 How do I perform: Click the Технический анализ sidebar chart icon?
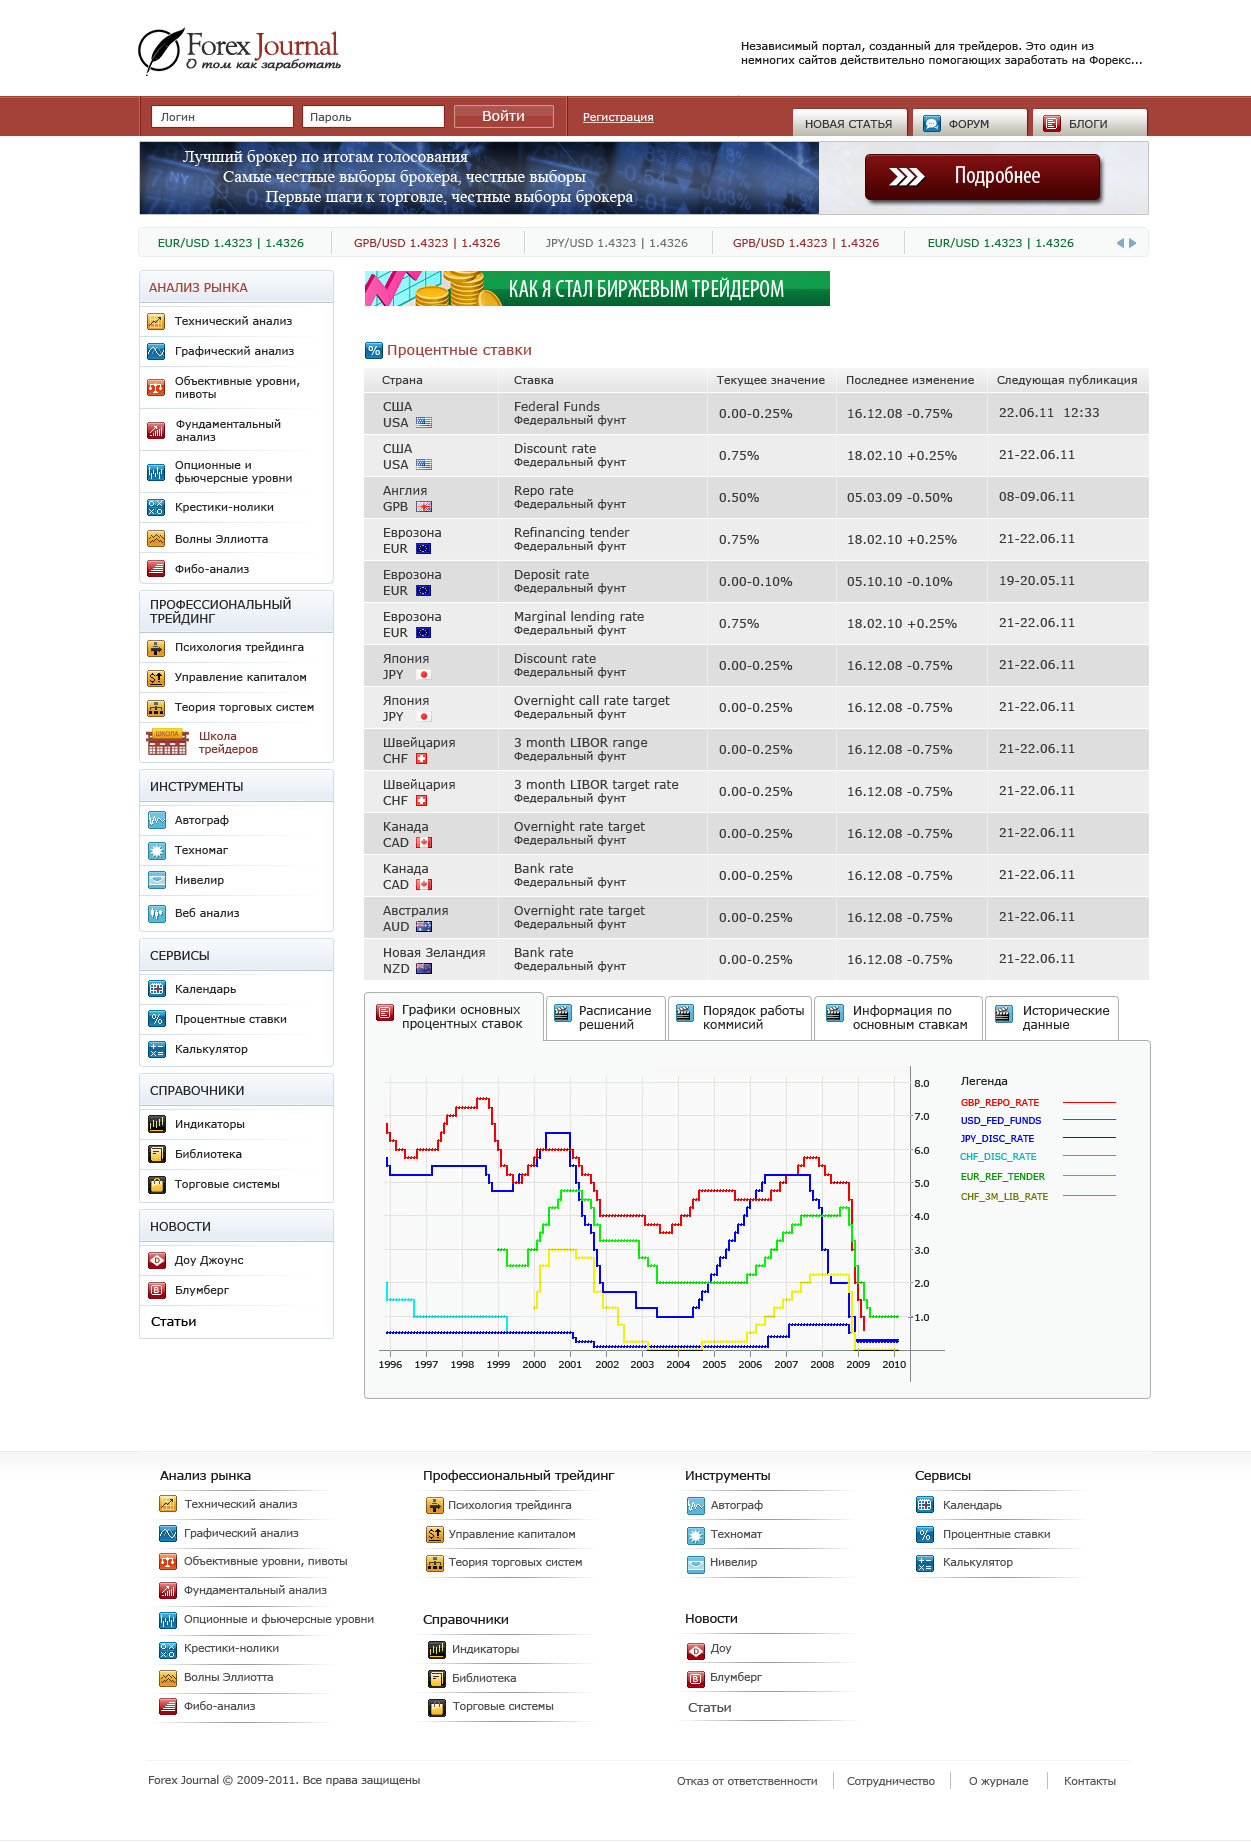click(x=156, y=321)
